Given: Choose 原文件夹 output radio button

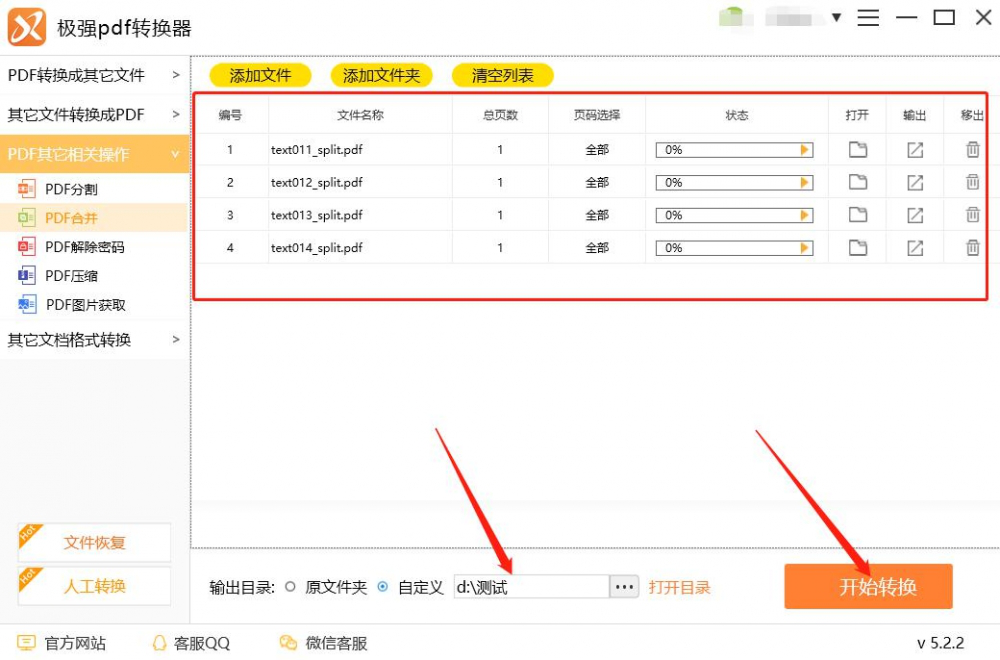Looking at the screenshot, I should [290, 587].
